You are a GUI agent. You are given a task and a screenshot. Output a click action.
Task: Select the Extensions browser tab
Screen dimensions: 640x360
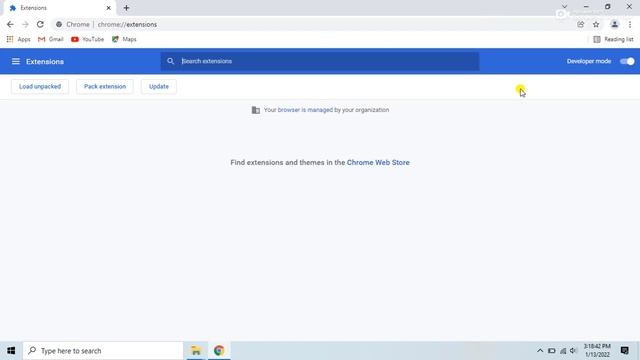click(x=59, y=8)
